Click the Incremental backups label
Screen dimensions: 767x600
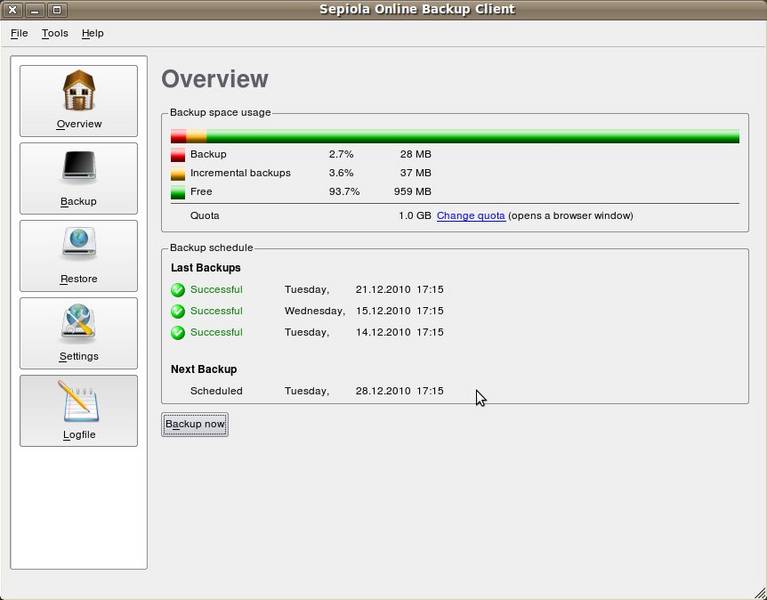pyautogui.click(x=240, y=173)
